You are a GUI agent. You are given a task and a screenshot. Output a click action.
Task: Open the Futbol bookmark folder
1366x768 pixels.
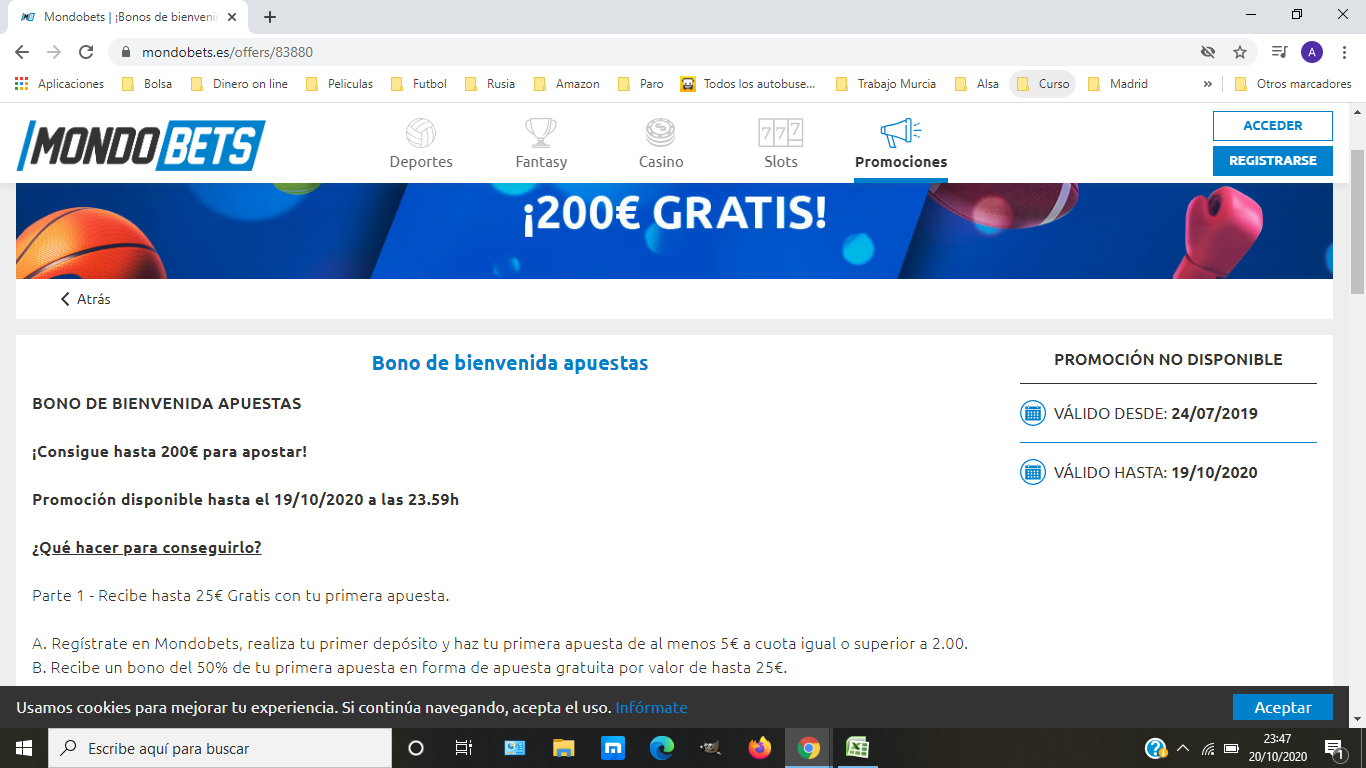click(419, 84)
